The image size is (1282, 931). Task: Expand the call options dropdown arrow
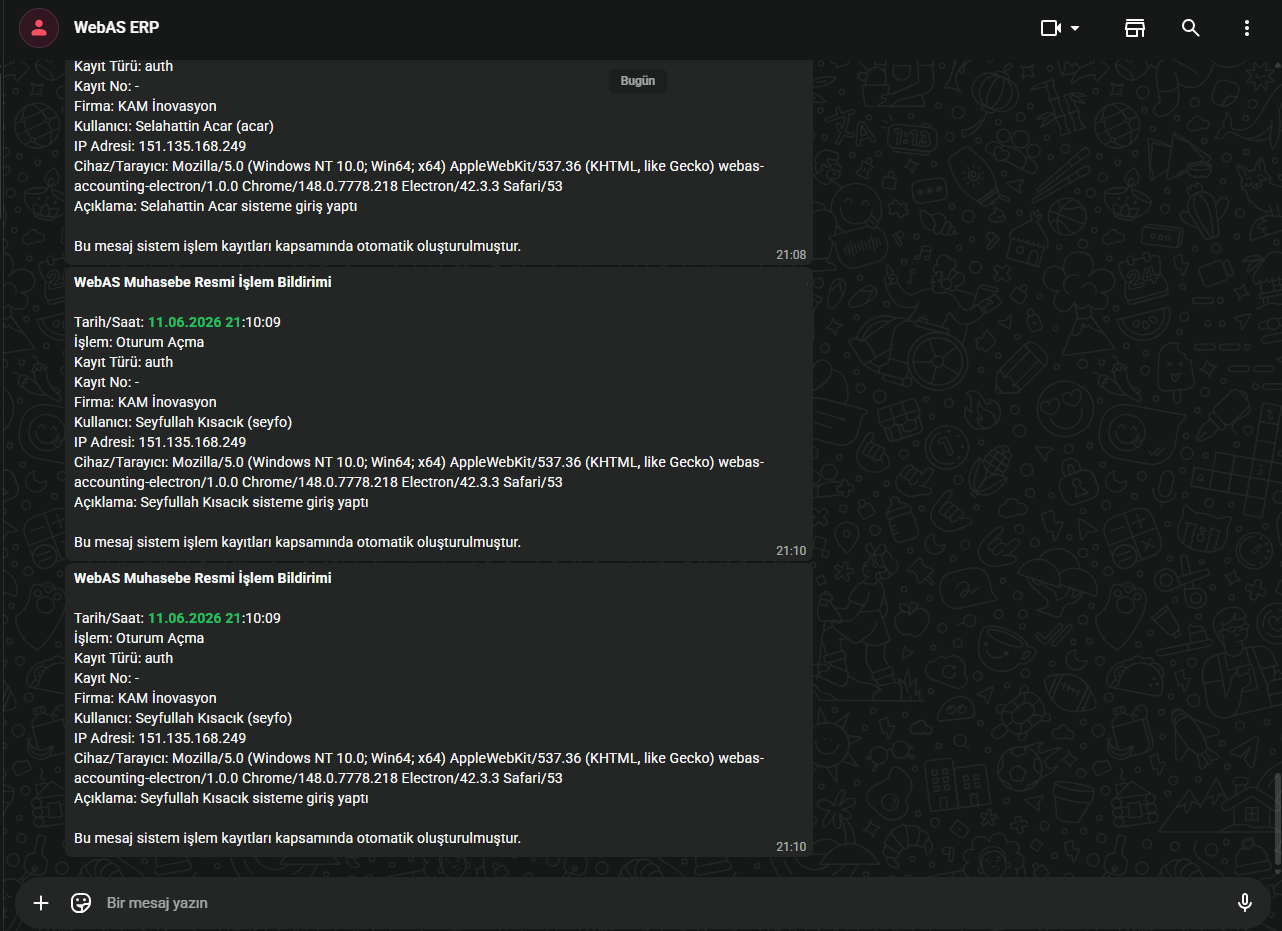point(1075,28)
